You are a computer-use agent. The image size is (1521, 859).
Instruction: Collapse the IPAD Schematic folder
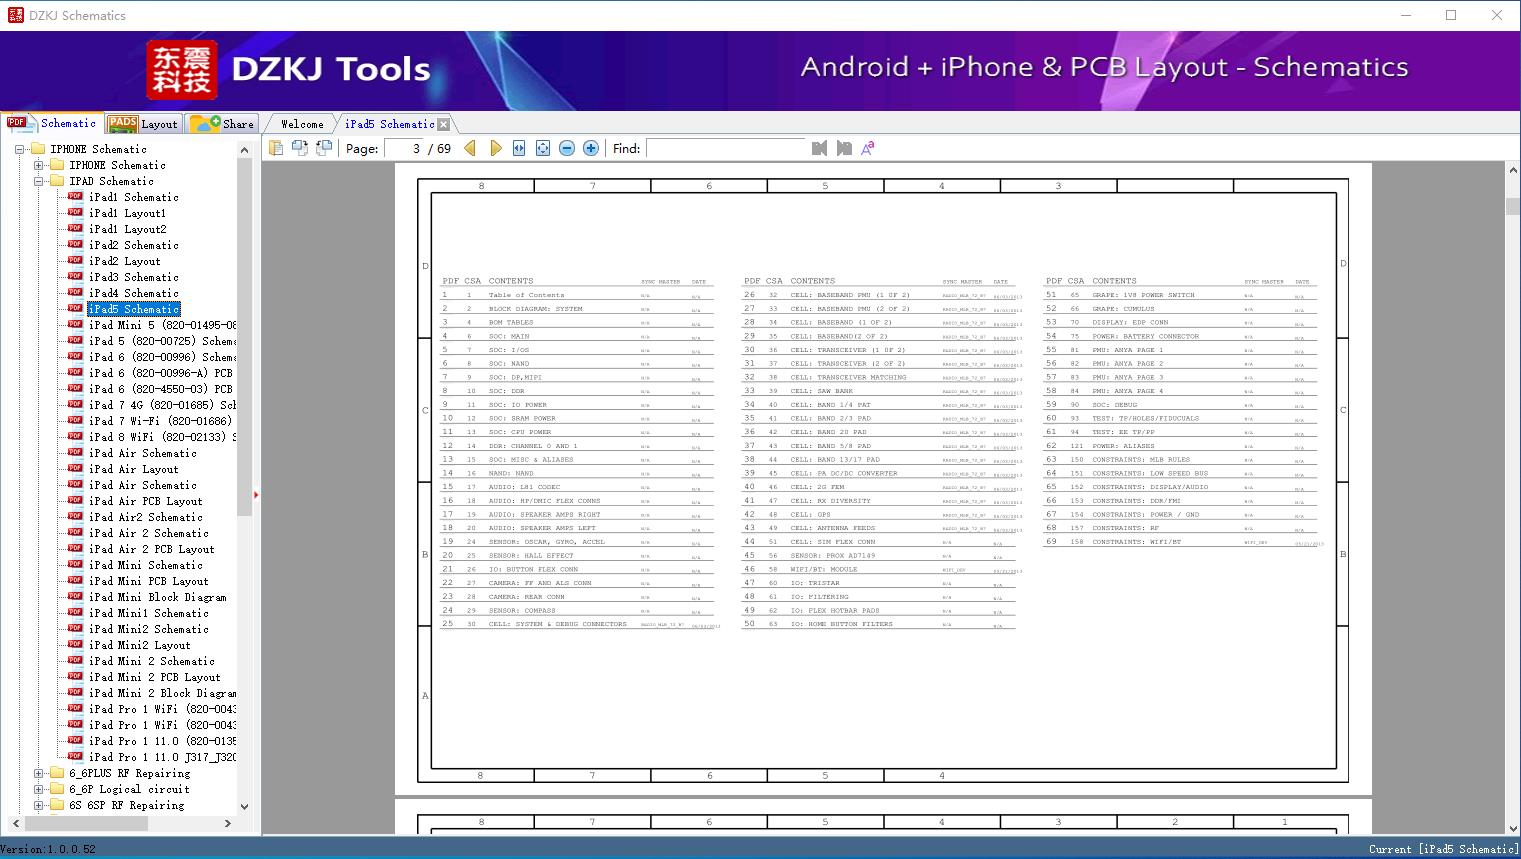[38, 181]
